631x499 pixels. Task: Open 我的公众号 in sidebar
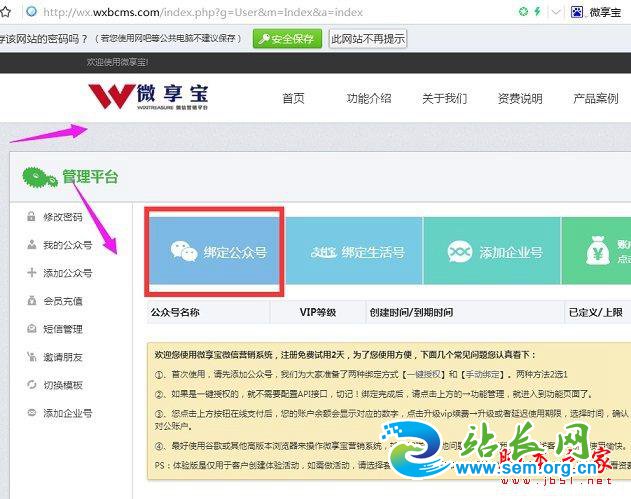coord(68,245)
